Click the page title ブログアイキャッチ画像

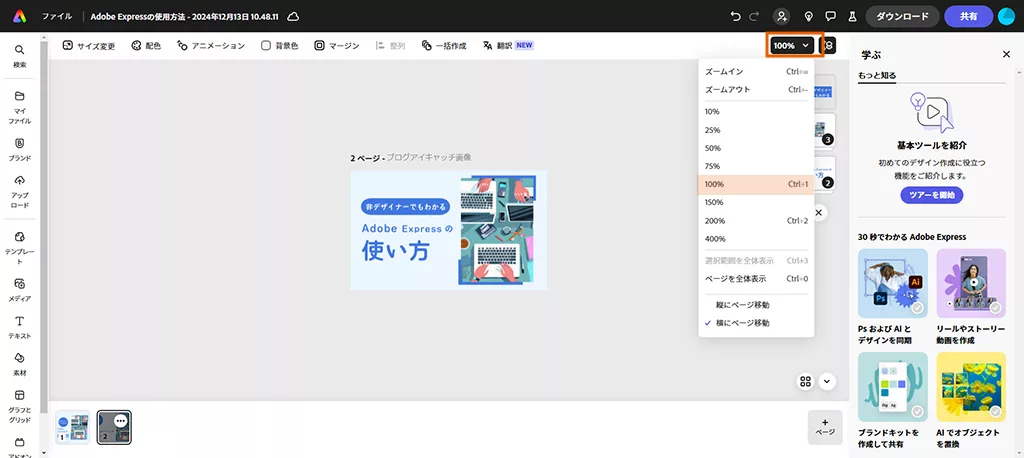pos(429,157)
